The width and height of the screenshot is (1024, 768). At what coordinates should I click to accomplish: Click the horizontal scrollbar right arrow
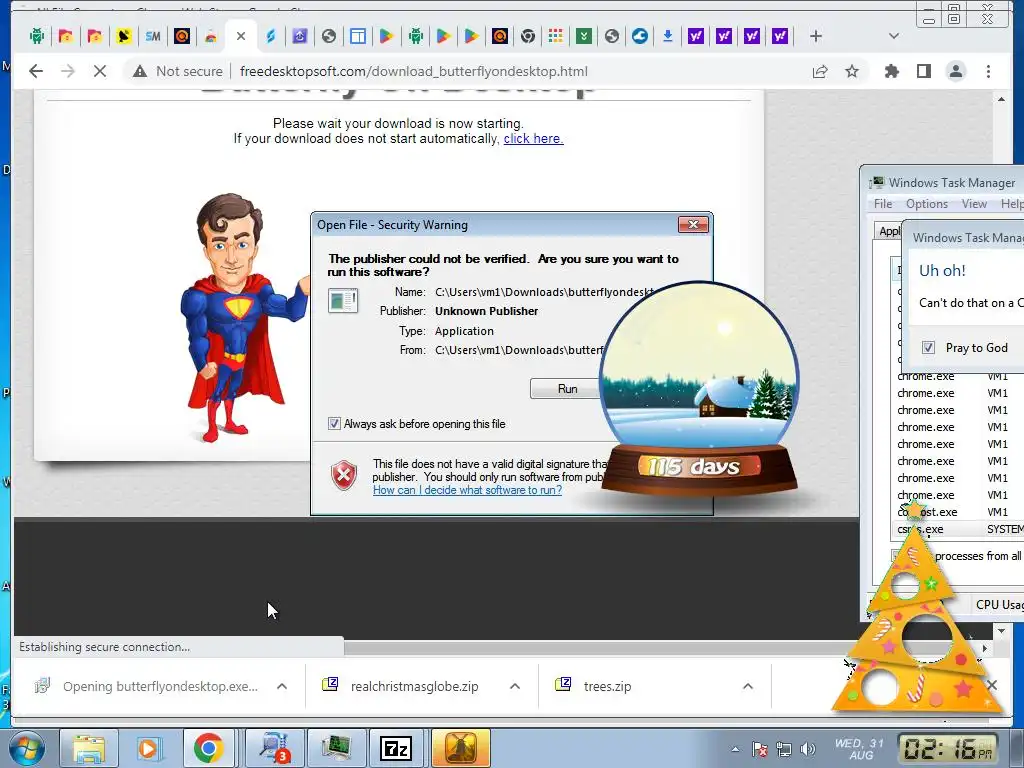[x=985, y=648]
